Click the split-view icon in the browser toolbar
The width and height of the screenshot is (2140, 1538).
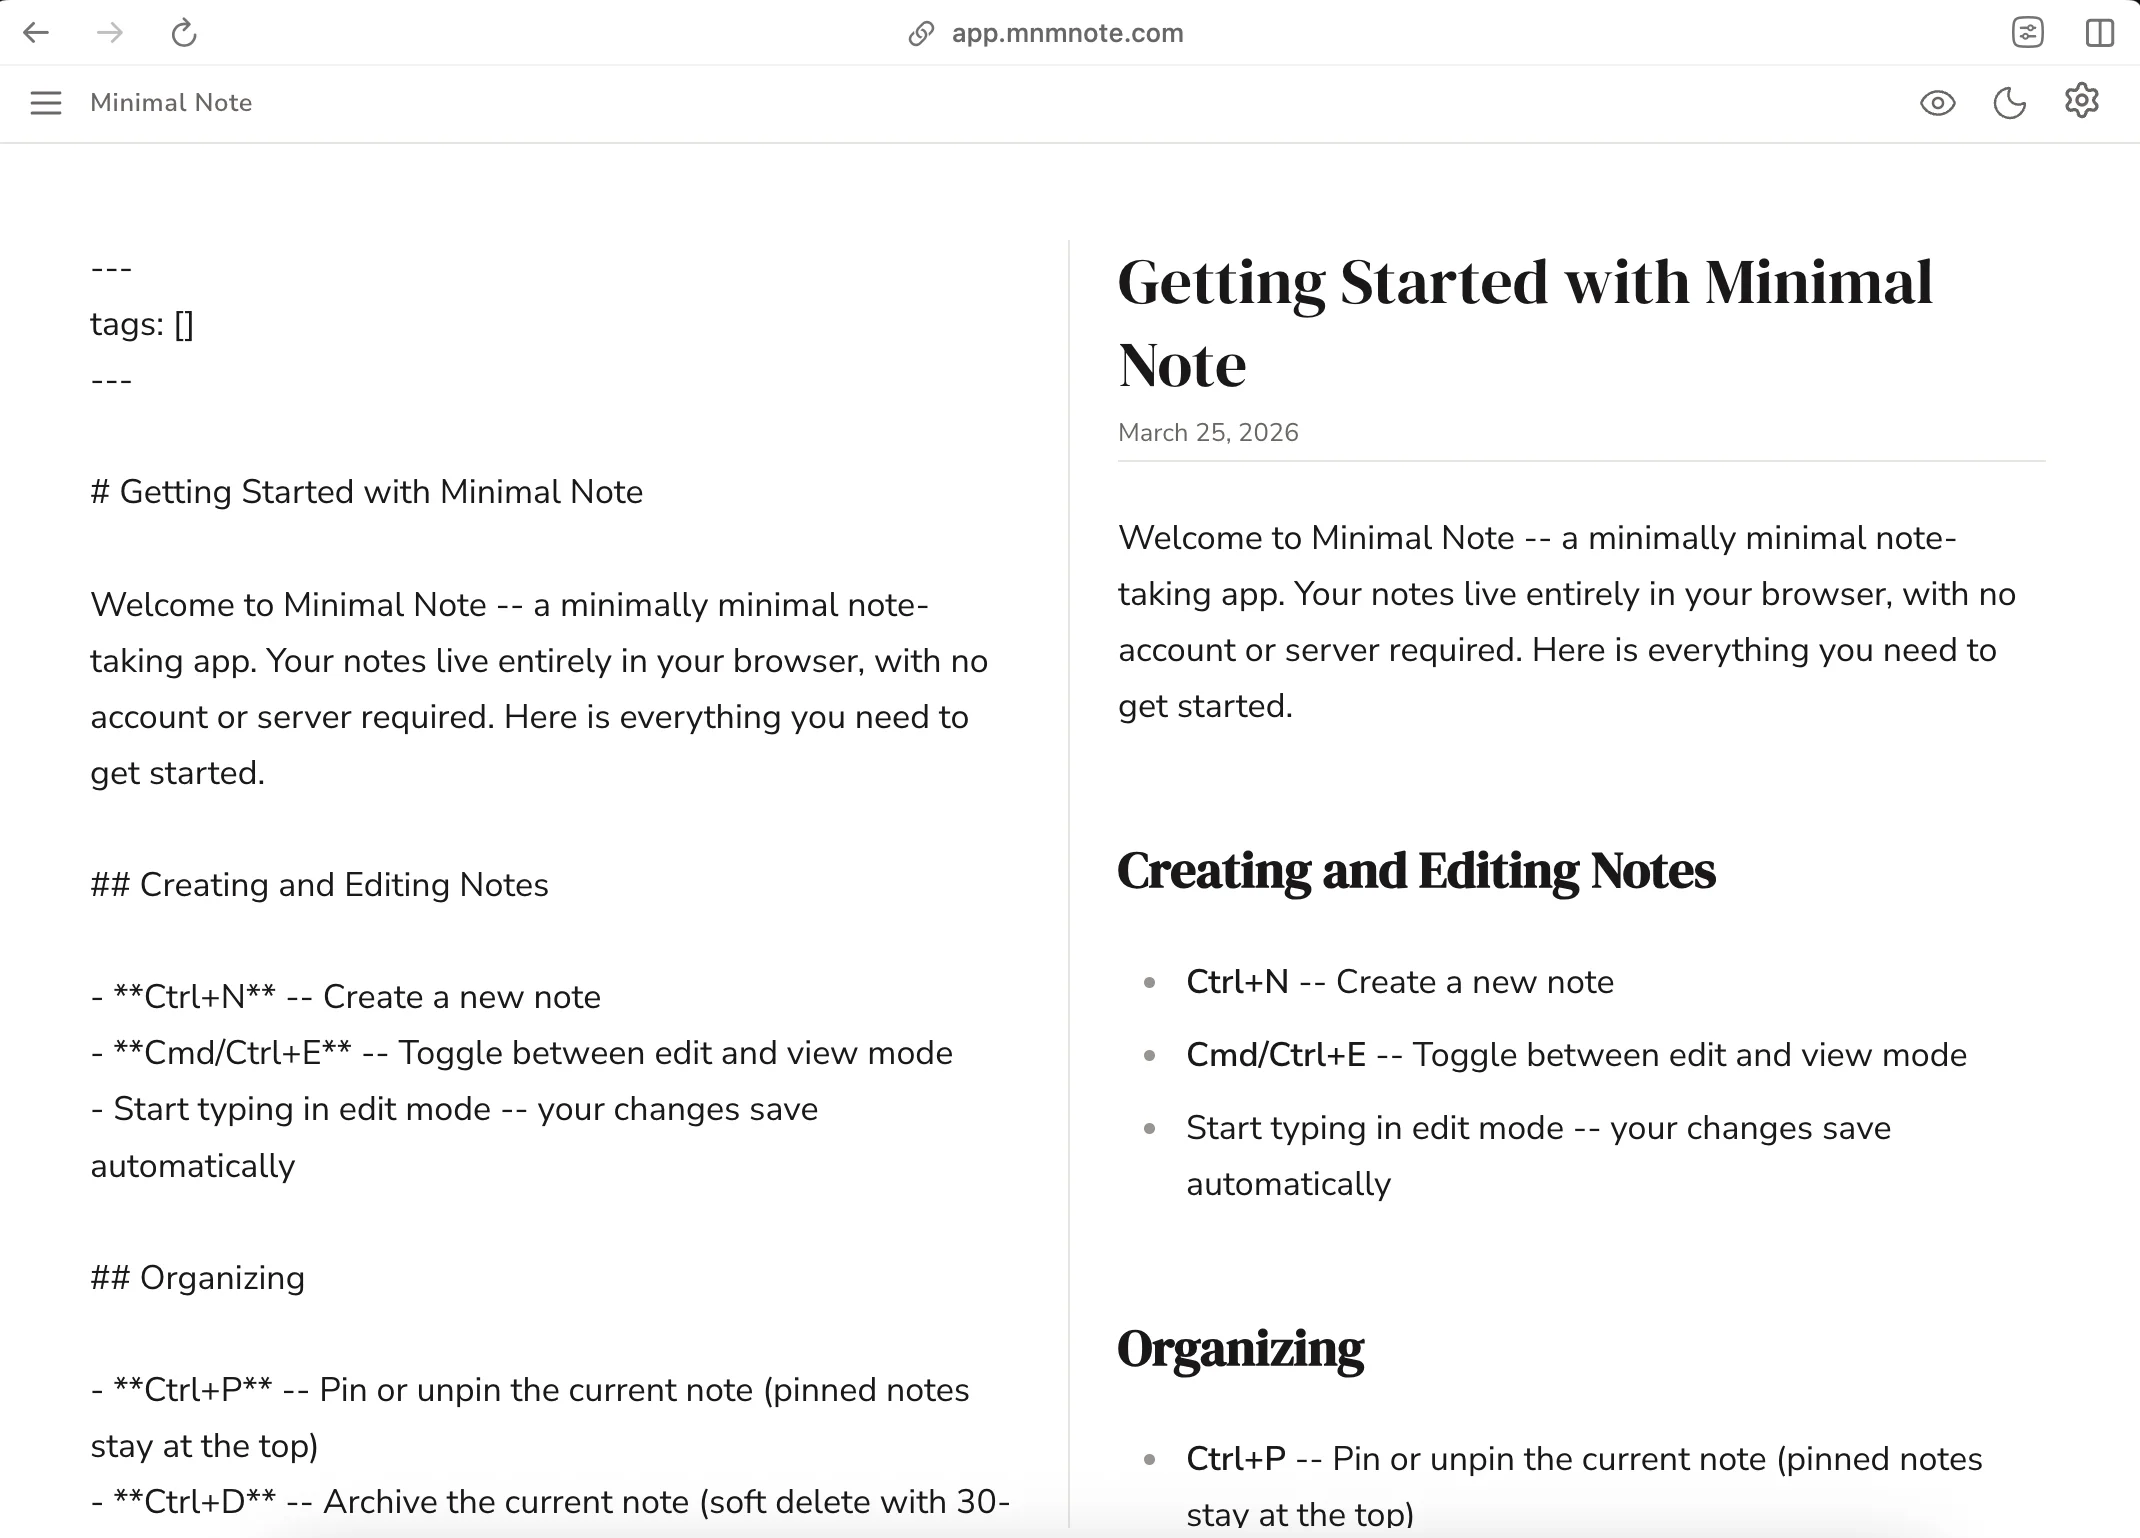pyautogui.click(x=2101, y=32)
